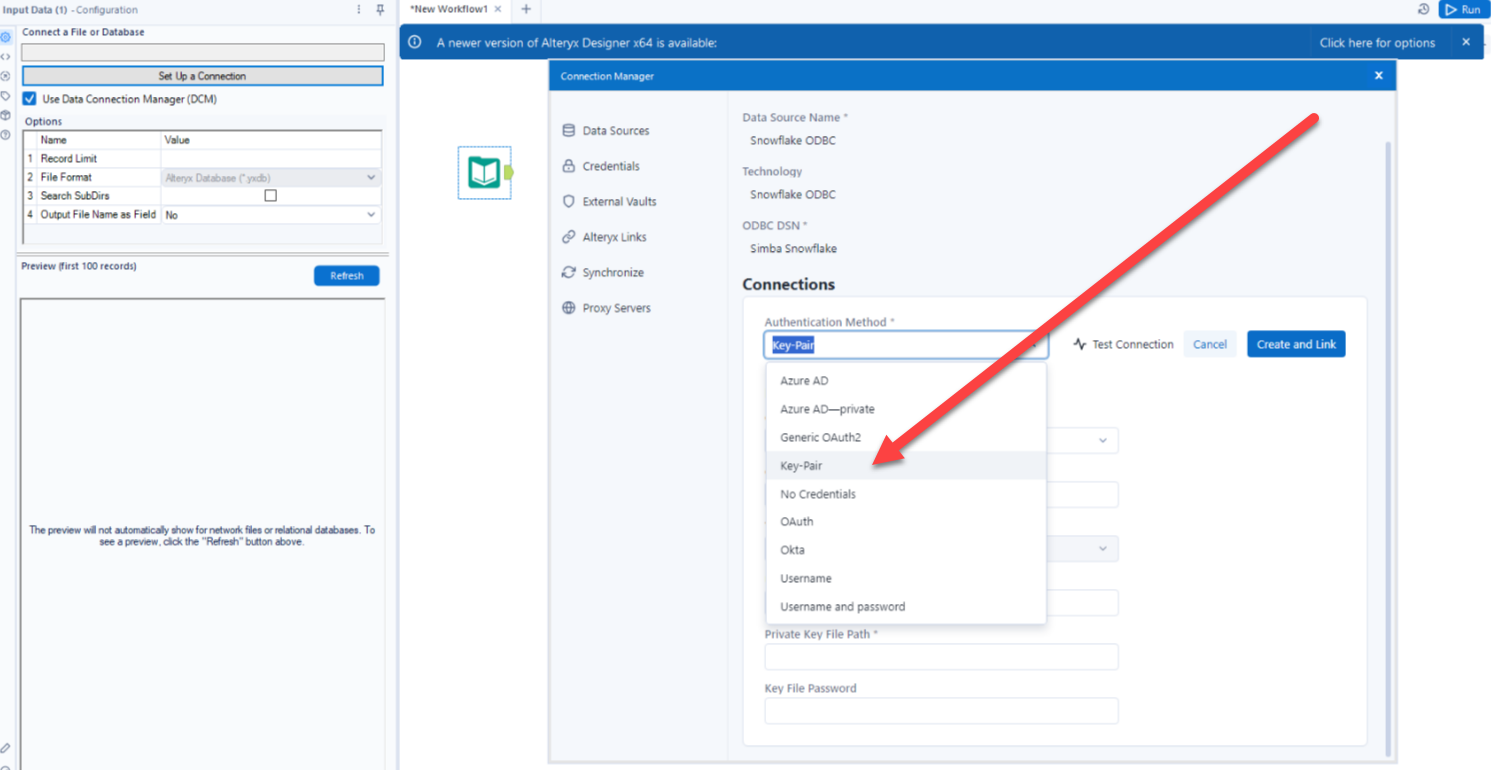Pick OAuth from authentication list

(x=906, y=522)
